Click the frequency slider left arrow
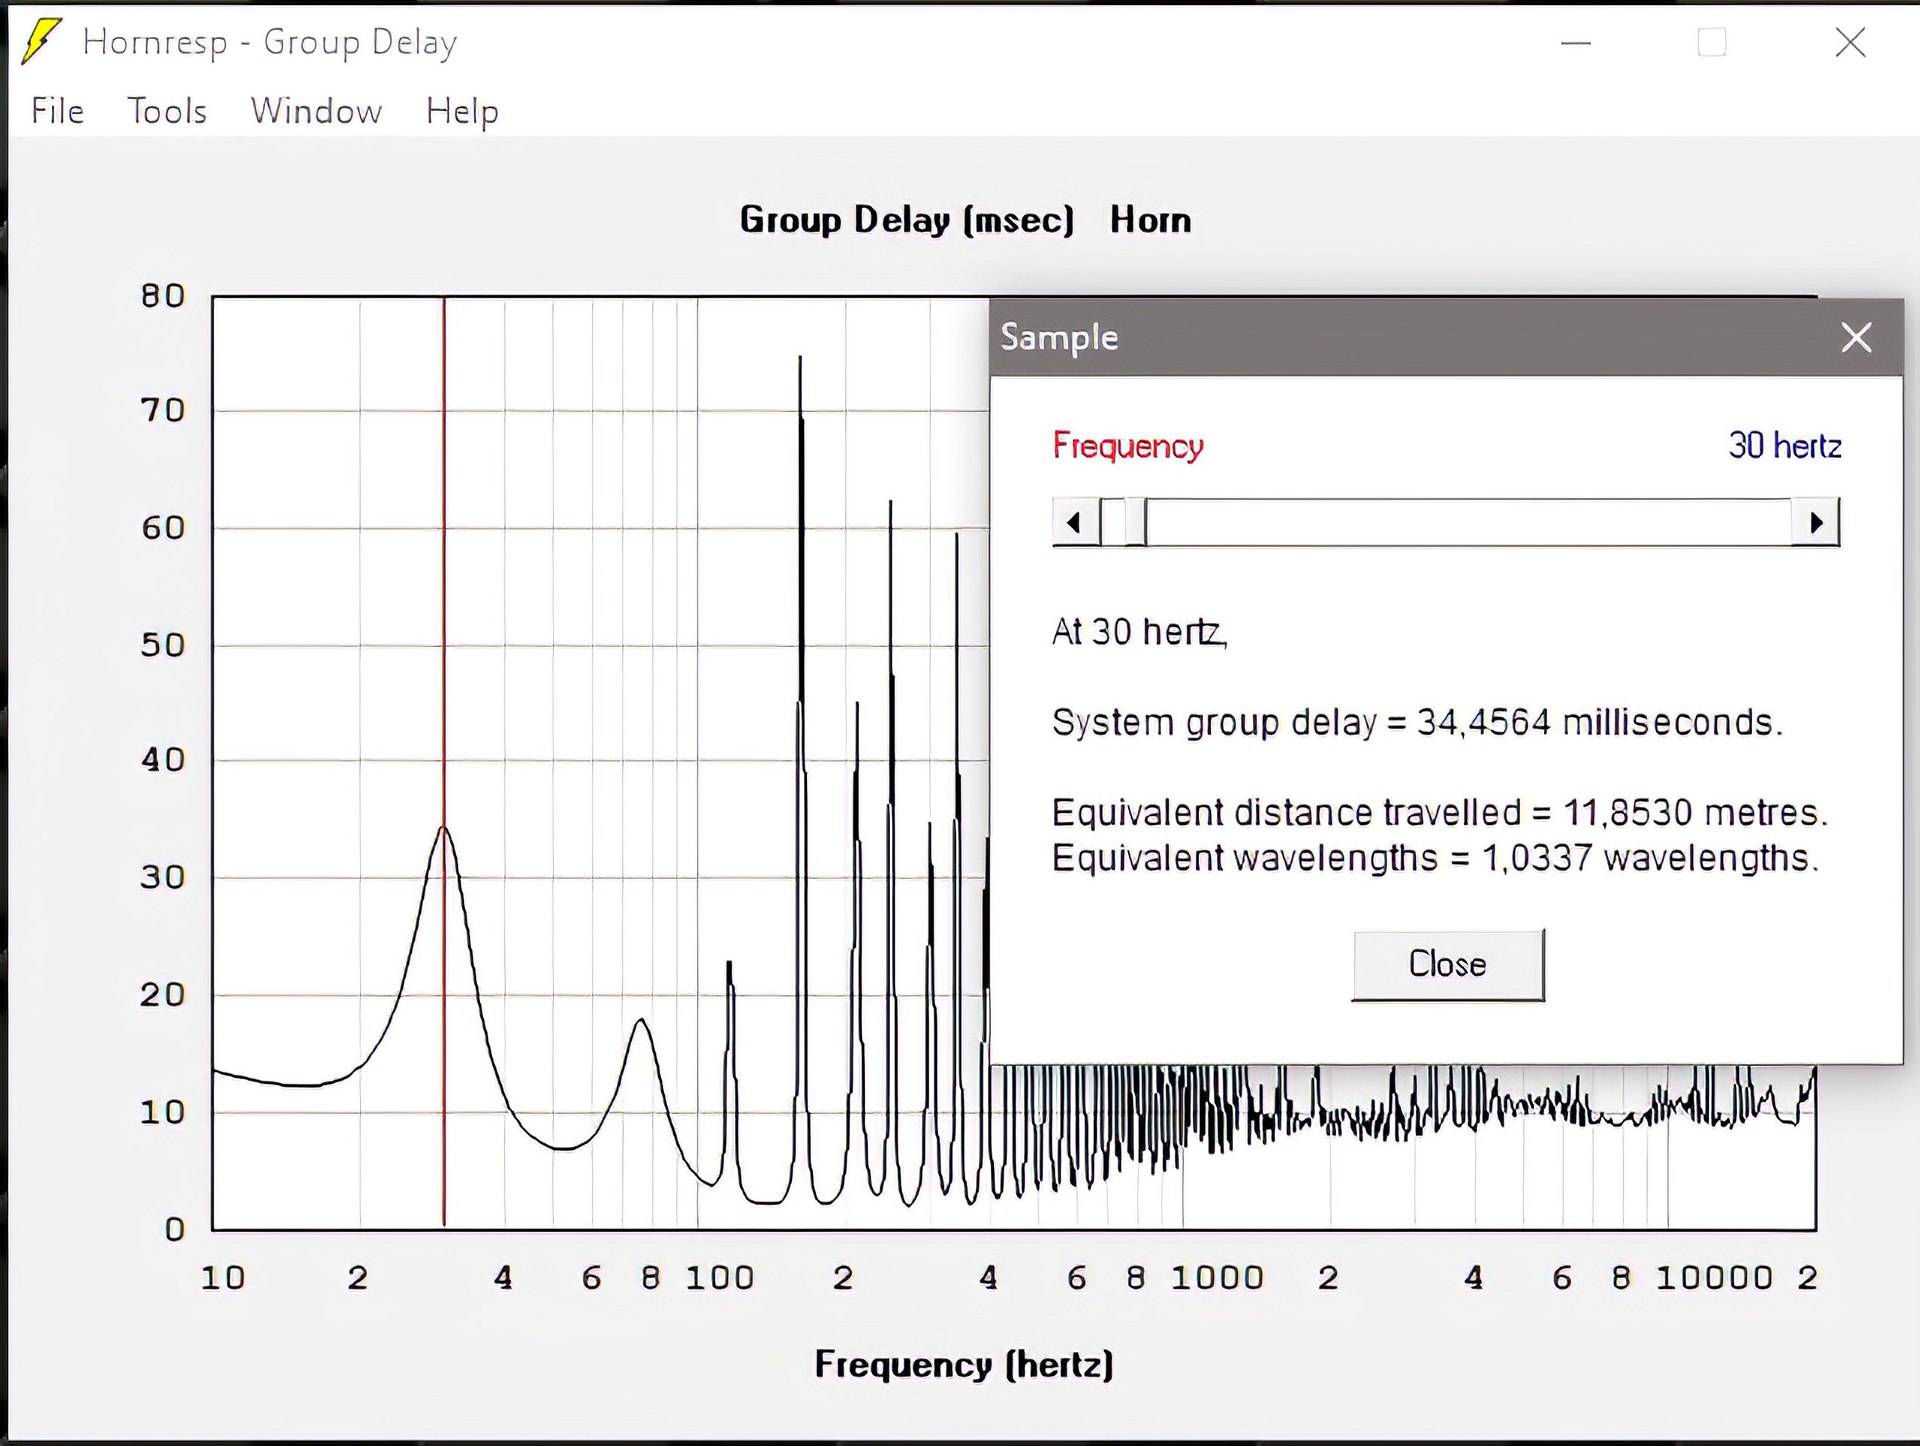The image size is (1920, 1446). click(x=1076, y=522)
